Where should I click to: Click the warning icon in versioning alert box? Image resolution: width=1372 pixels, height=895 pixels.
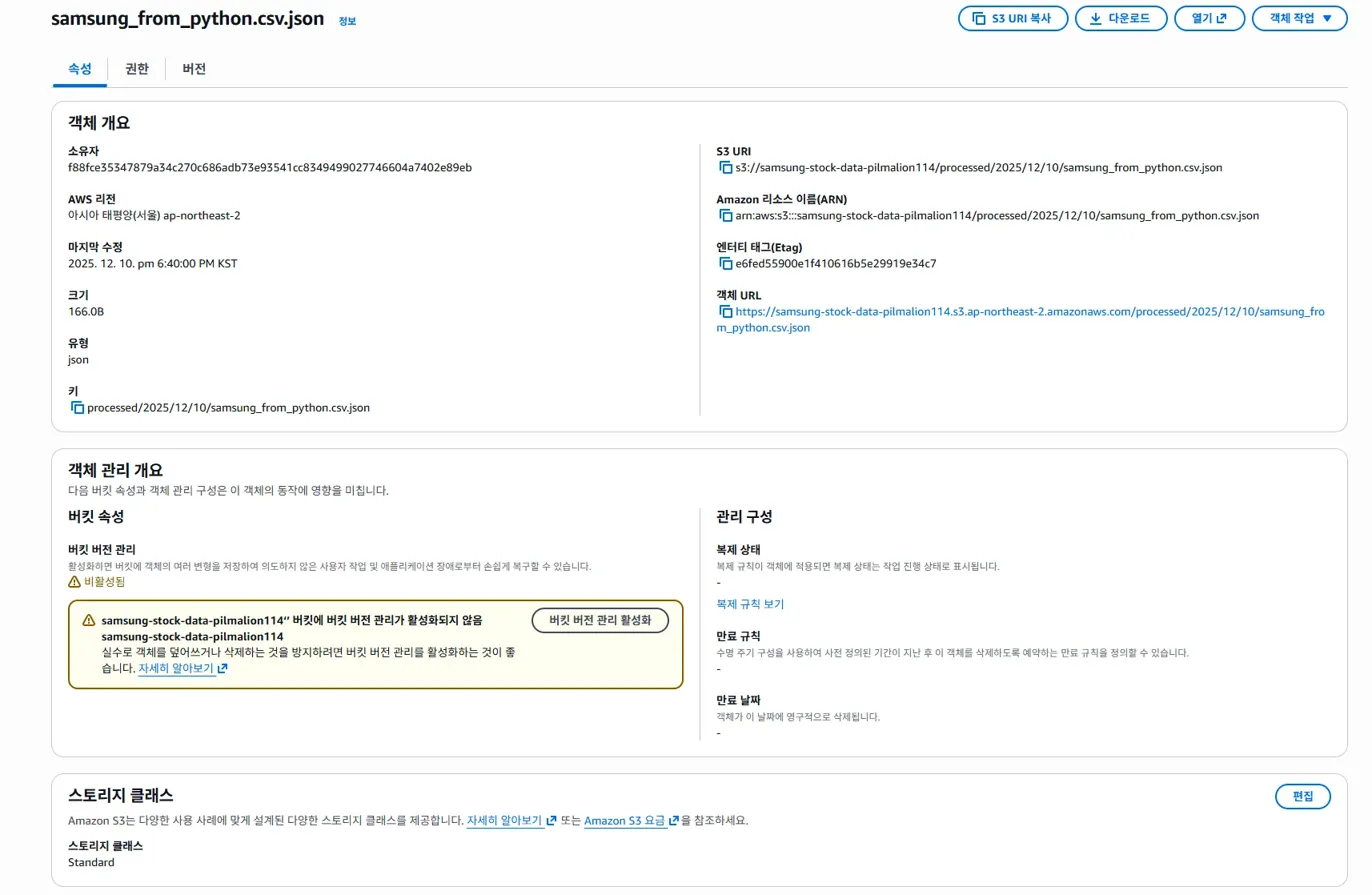tap(88, 620)
